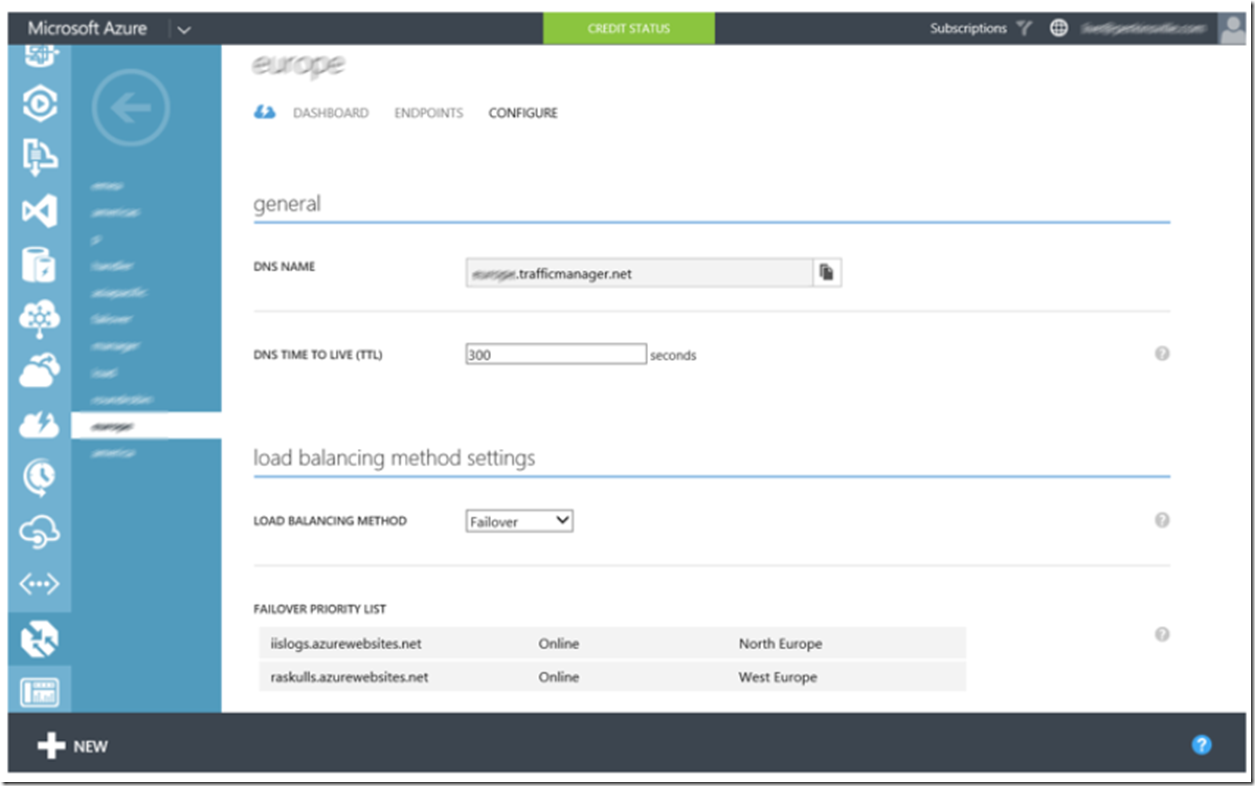This screenshot has width=1255, height=786.
Task: Open the cloud-with-gear hub sidebar icon
Action: [x=39, y=318]
